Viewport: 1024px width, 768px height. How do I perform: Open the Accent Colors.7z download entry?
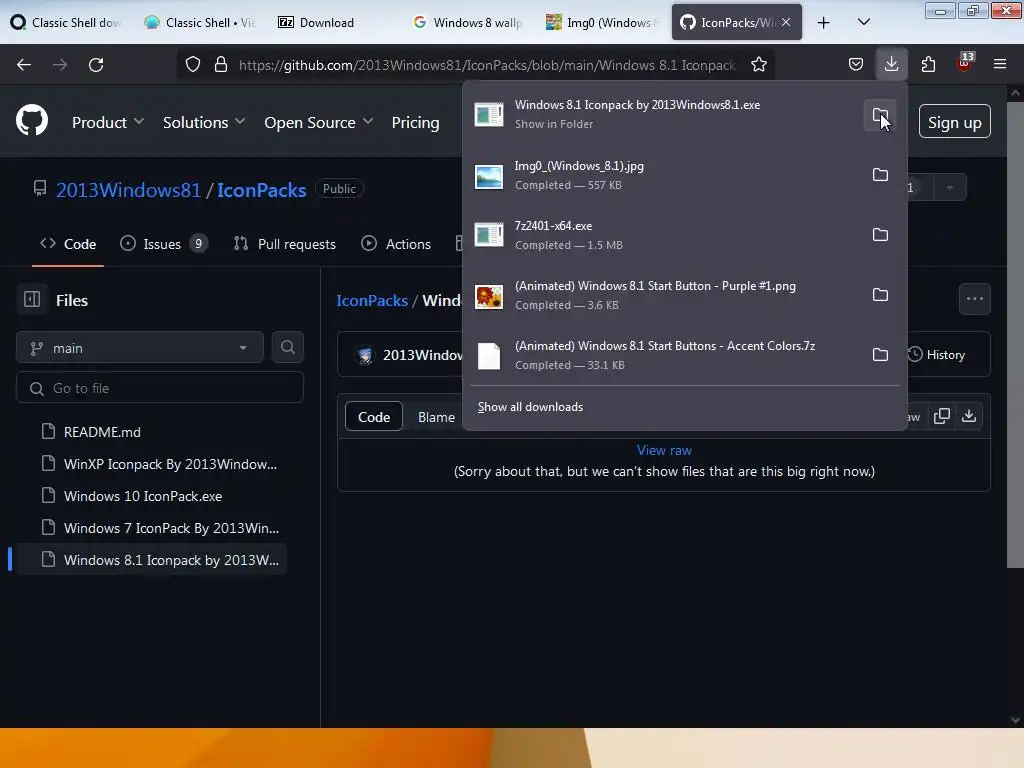[665, 355]
